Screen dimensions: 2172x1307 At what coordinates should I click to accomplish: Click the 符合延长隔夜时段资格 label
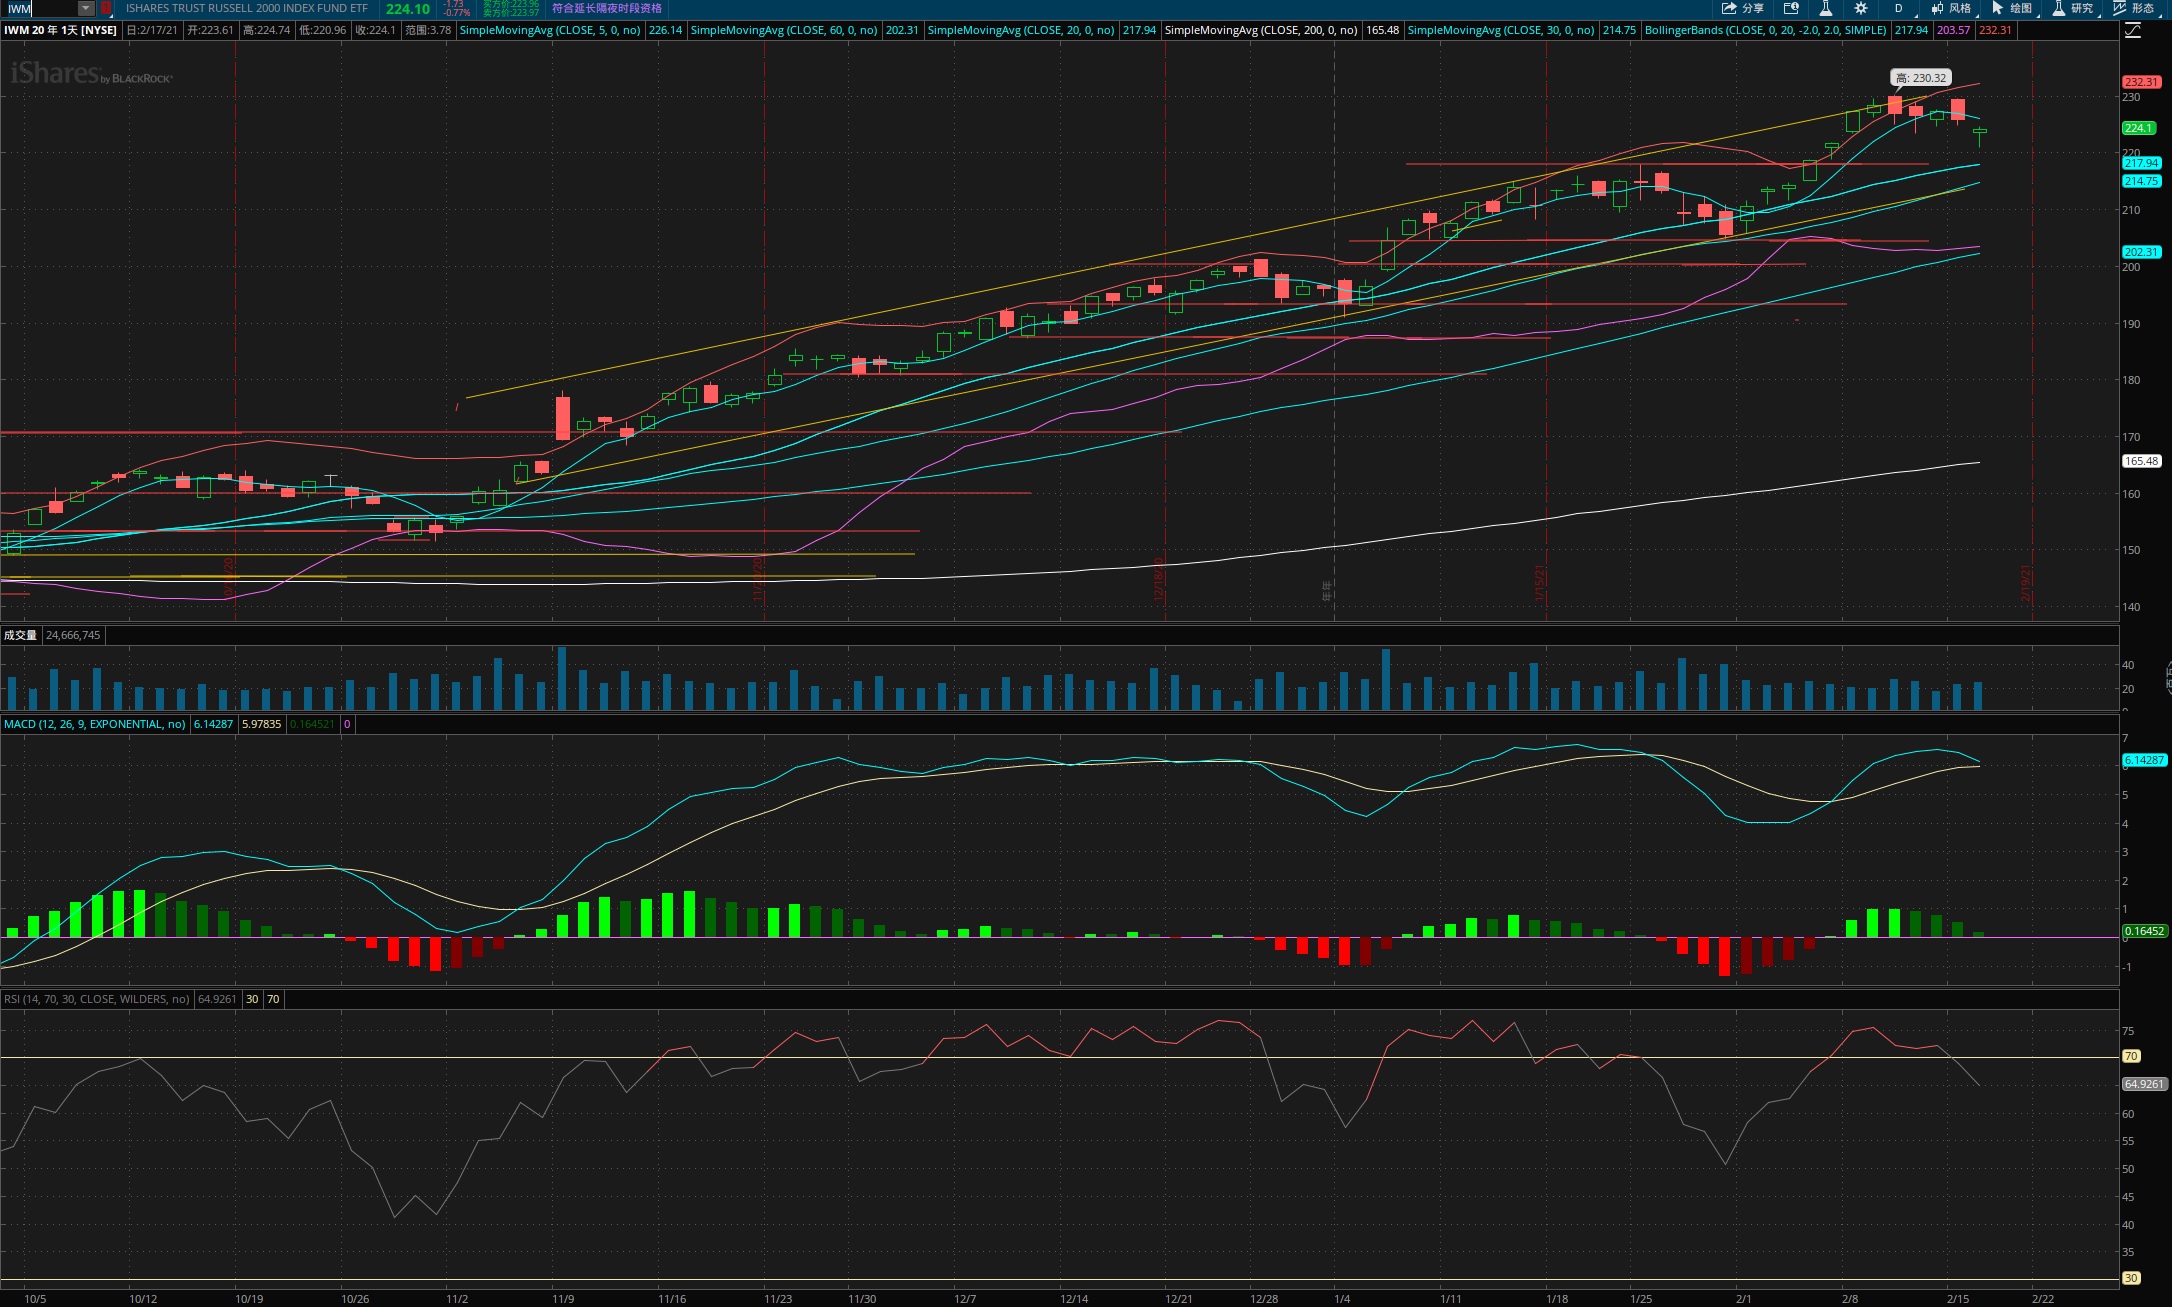tap(607, 8)
